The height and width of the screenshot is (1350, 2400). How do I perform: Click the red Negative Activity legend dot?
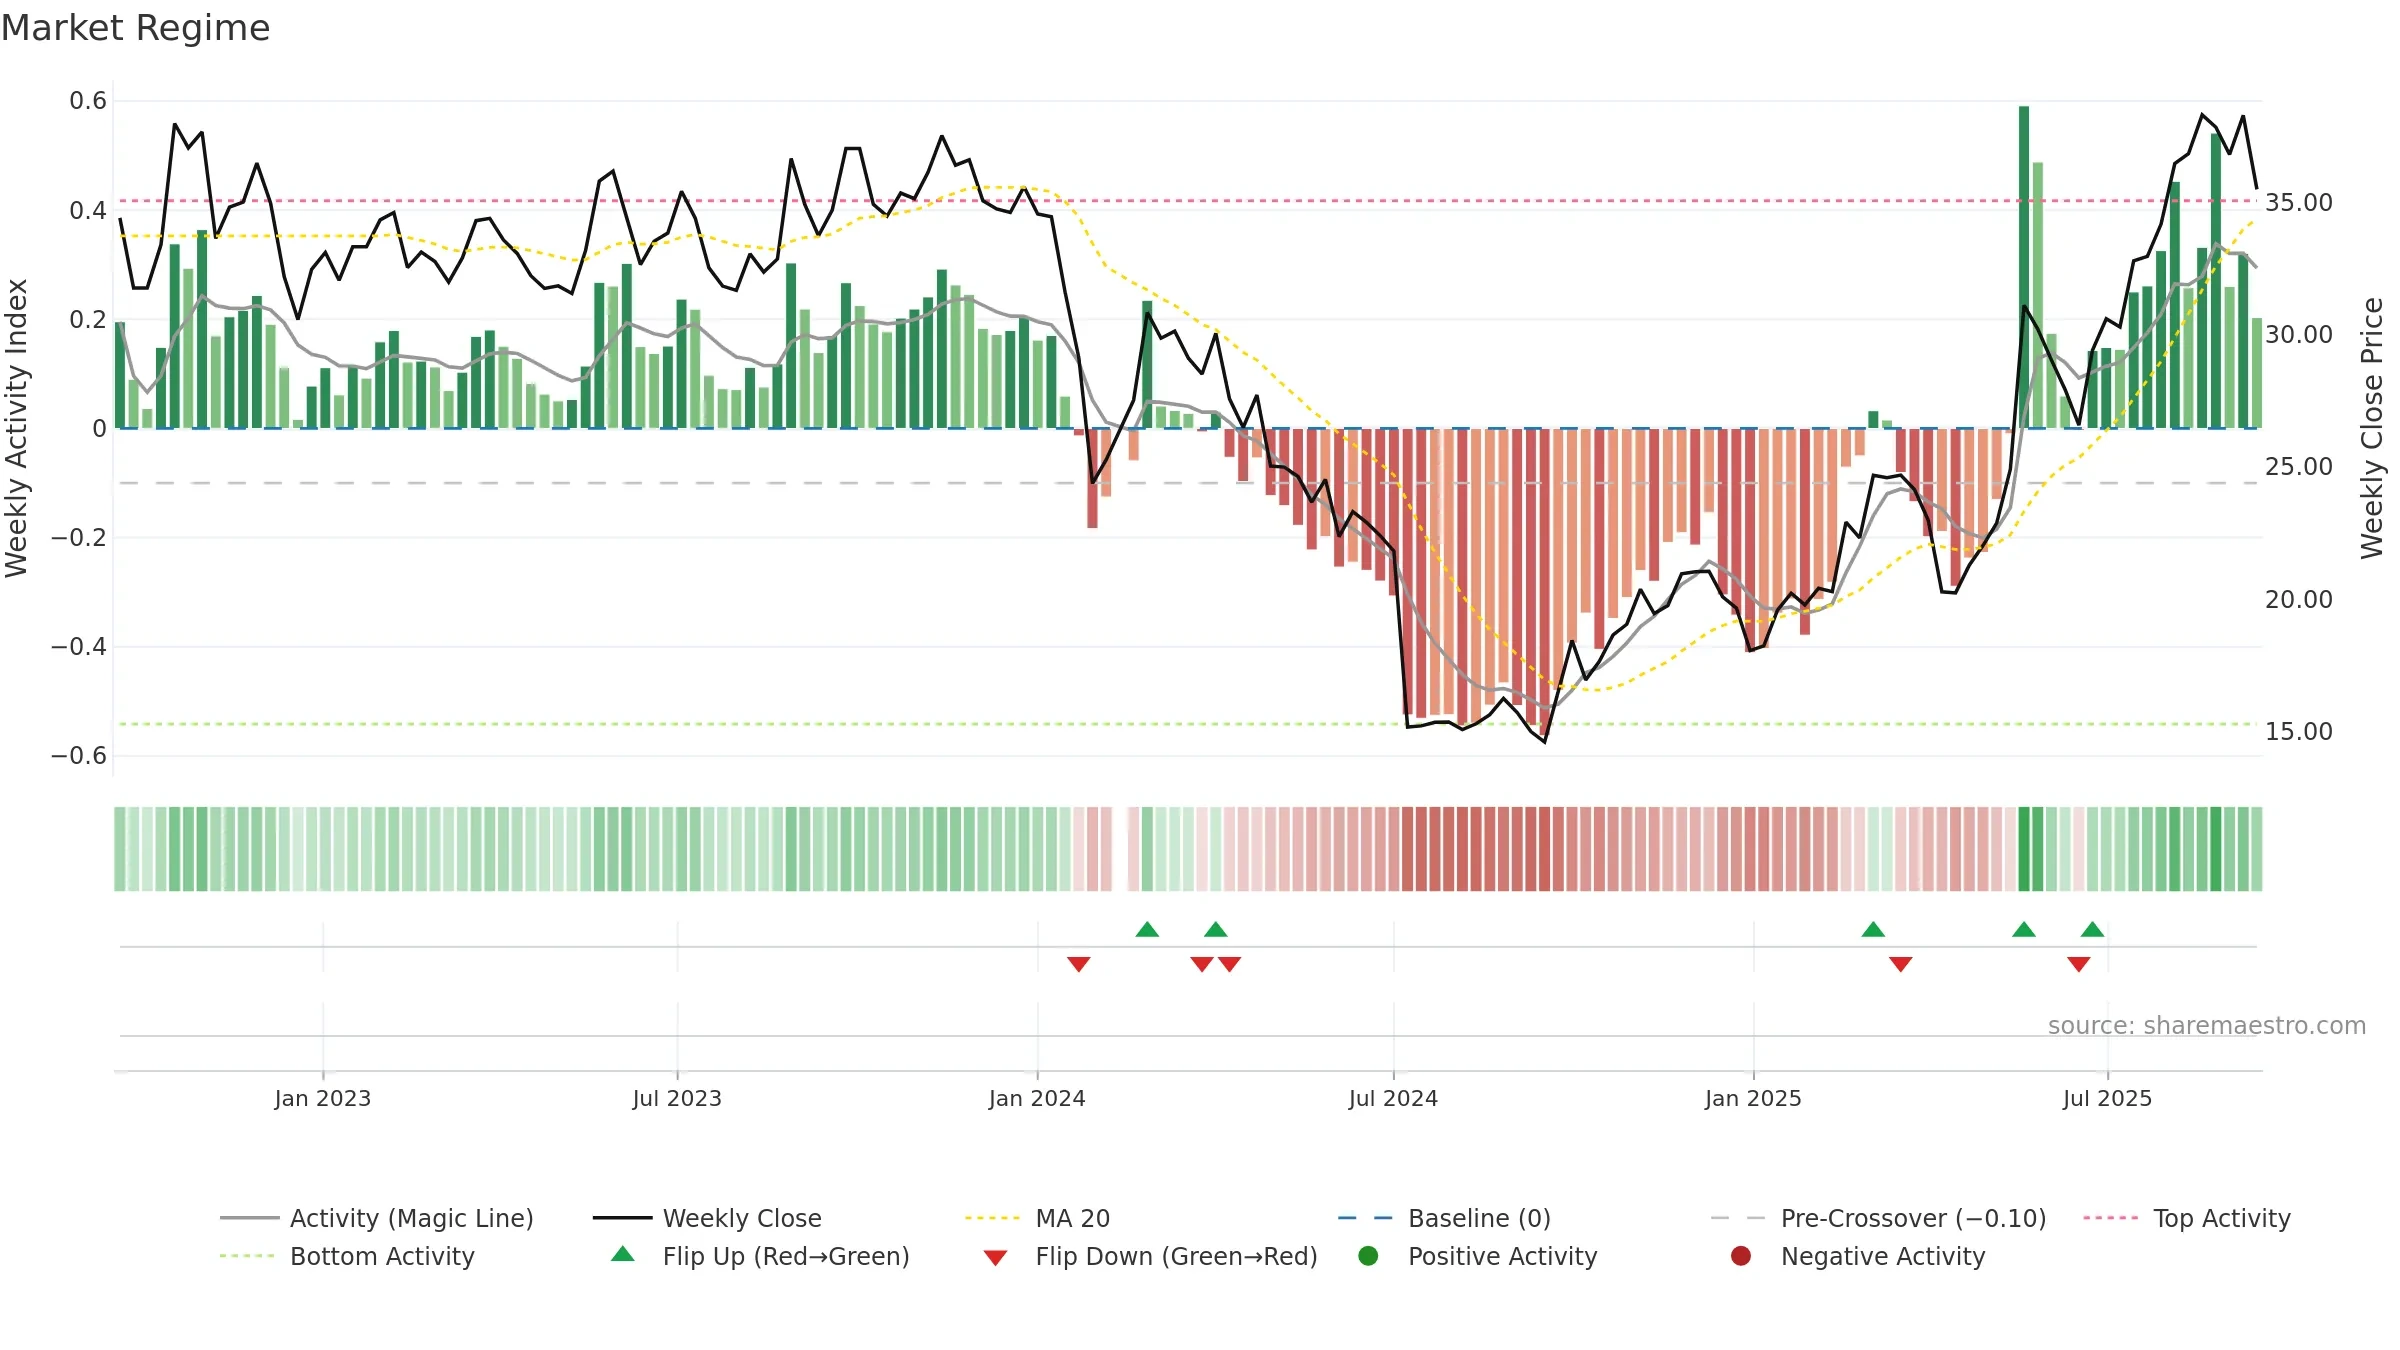(1741, 1255)
